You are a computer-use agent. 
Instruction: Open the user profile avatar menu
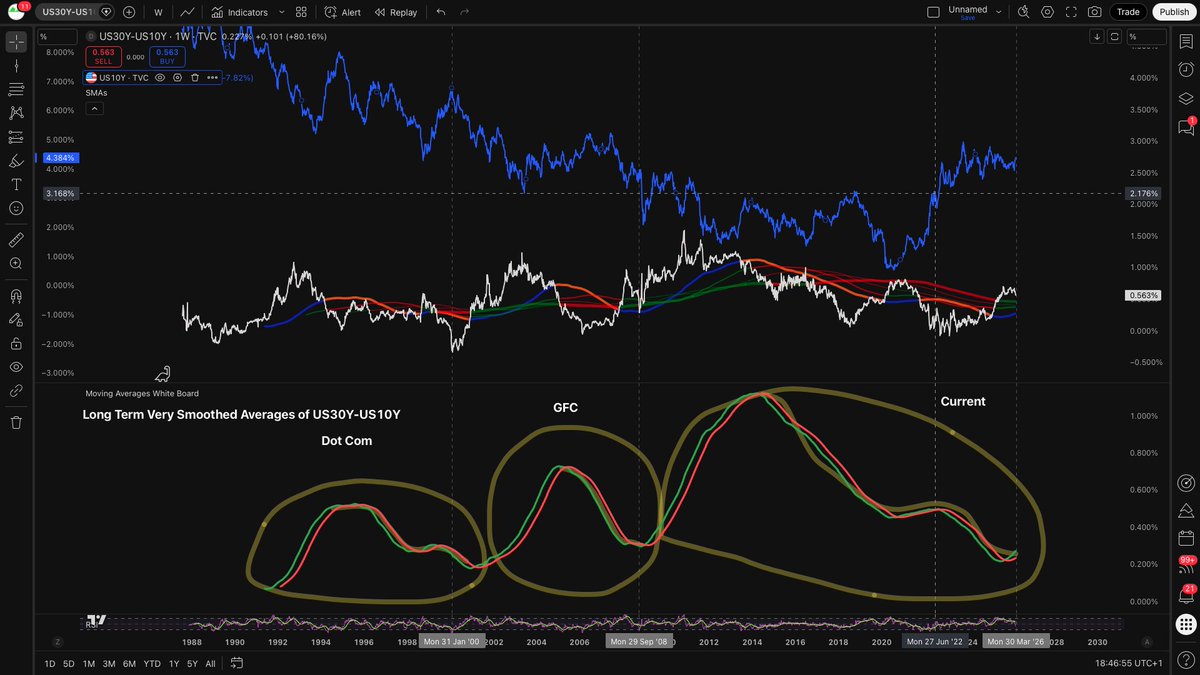coord(16,12)
